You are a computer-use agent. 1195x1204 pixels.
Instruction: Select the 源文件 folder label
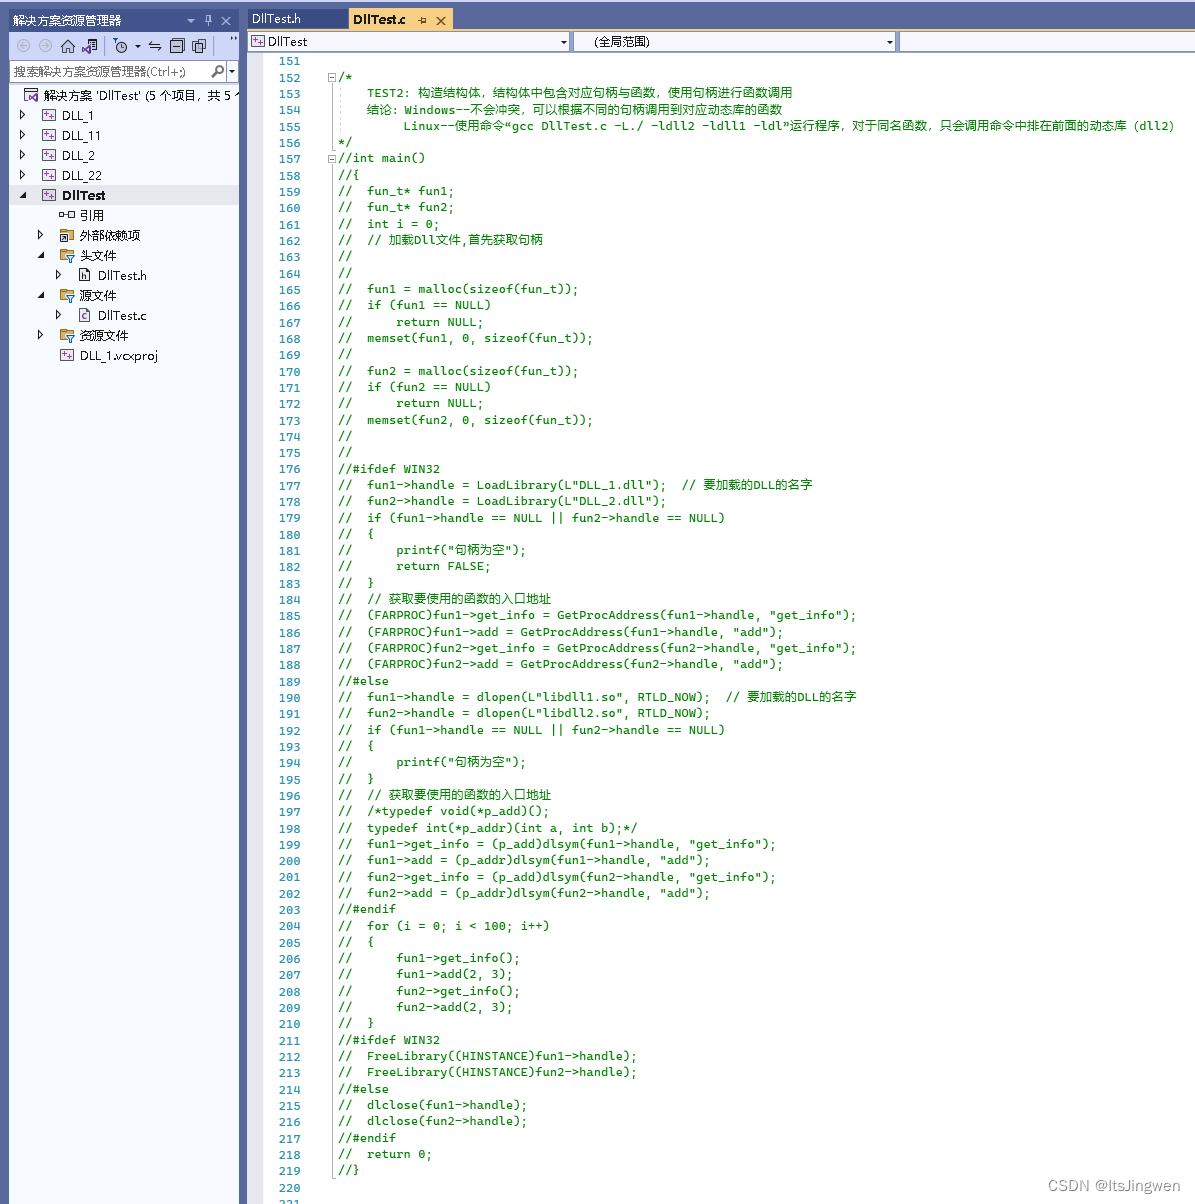click(x=98, y=295)
